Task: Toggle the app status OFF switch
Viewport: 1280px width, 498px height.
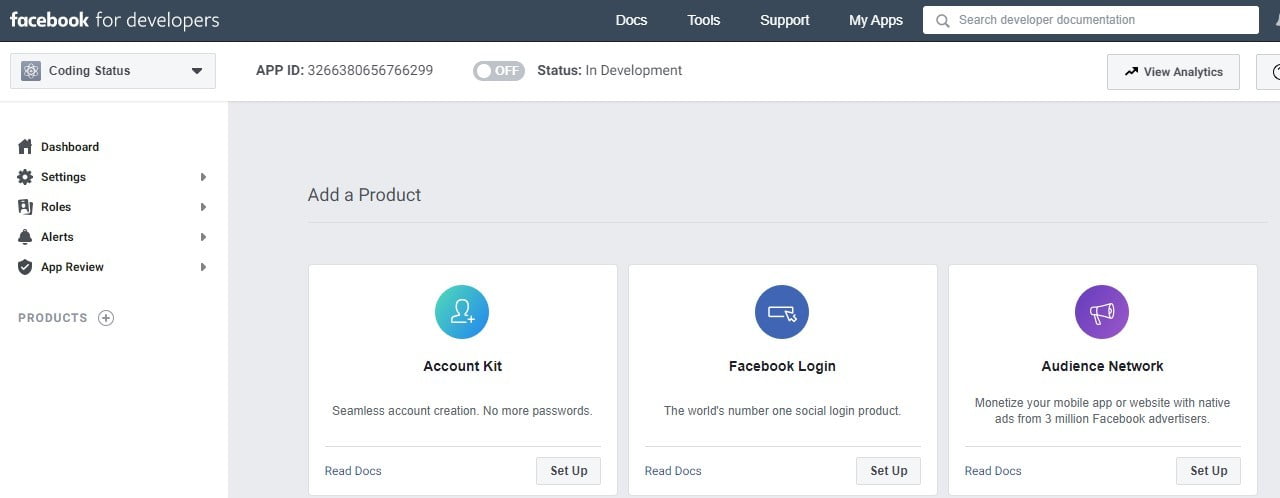Action: [499, 71]
